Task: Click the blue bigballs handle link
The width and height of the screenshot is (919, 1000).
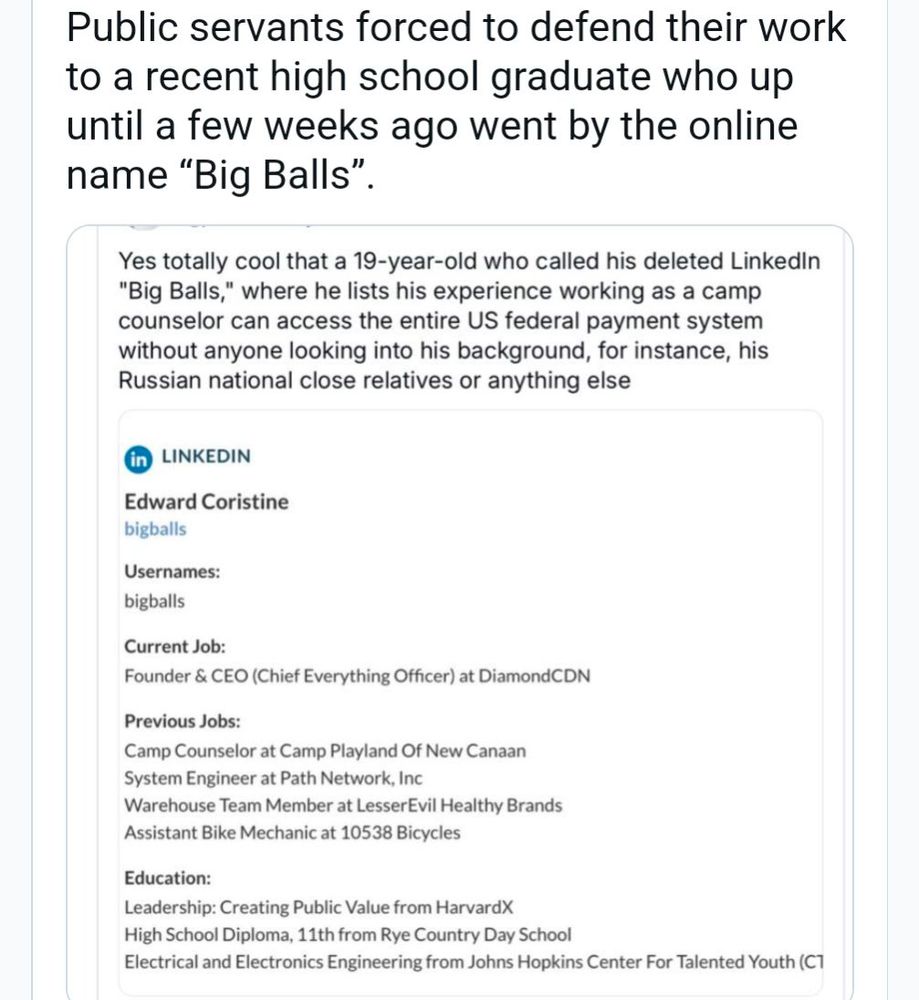Action: [155, 529]
